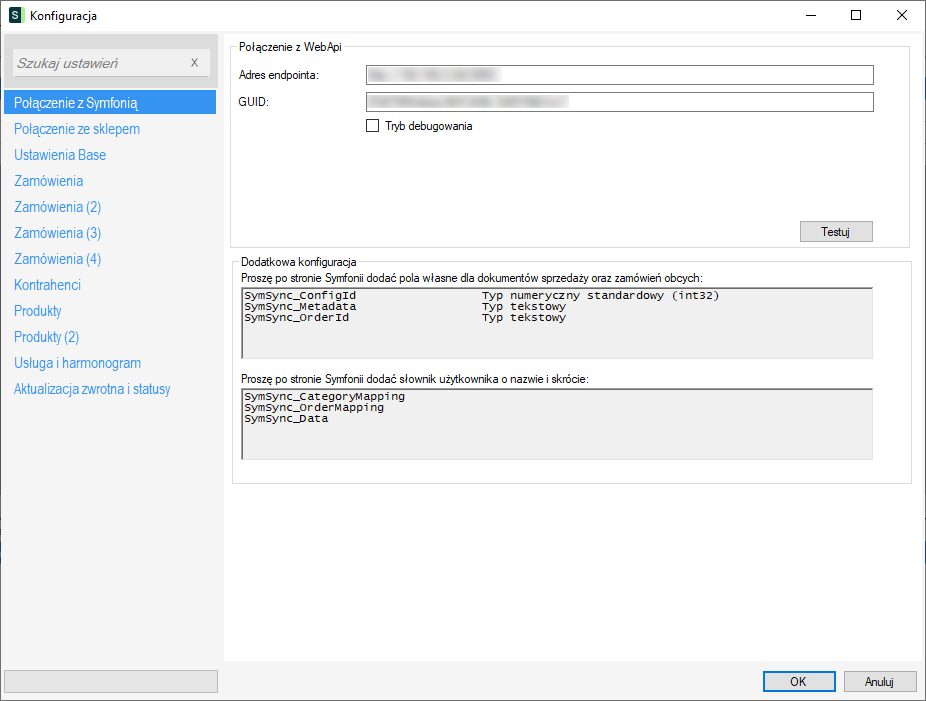Clear search with the X button
This screenshot has width=926, height=701.
[x=194, y=63]
